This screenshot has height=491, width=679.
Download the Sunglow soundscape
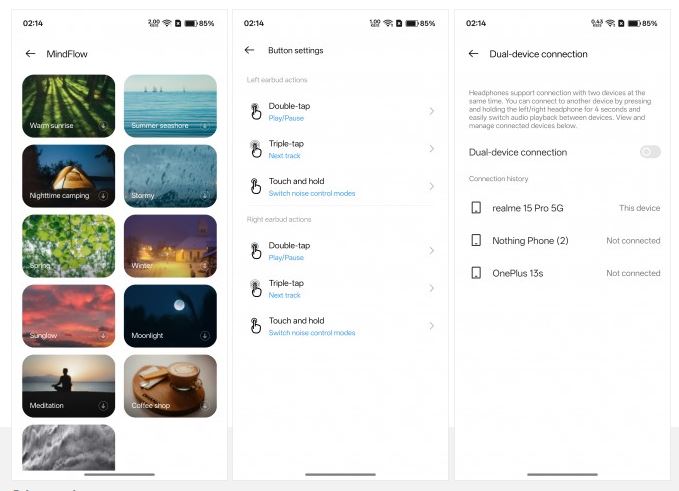[x=103, y=336]
